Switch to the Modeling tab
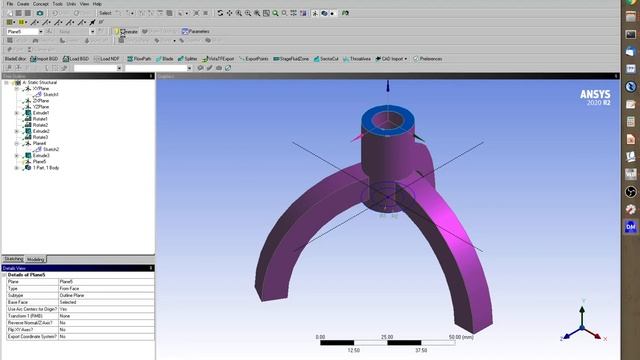This screenshot has height=360, width=640. 36,259
